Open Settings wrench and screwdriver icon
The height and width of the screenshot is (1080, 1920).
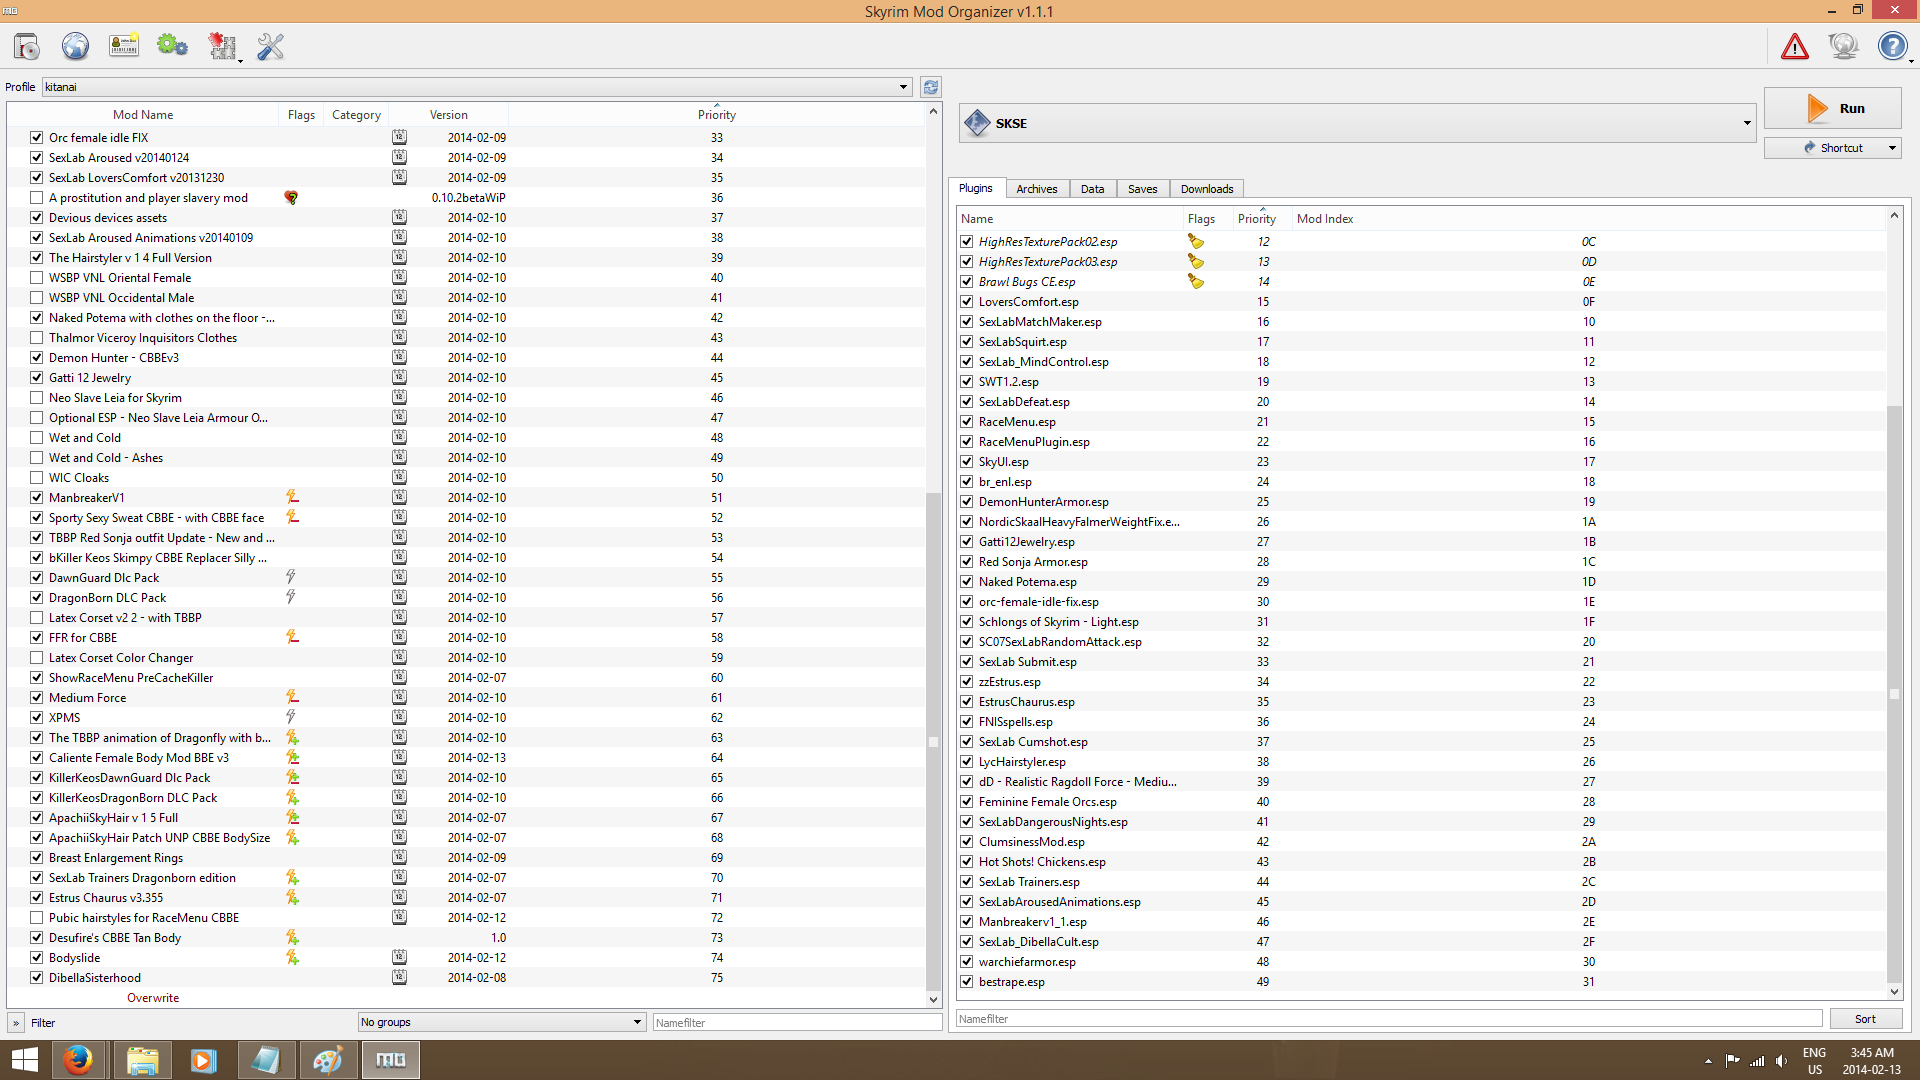click(x=270, y=46)
